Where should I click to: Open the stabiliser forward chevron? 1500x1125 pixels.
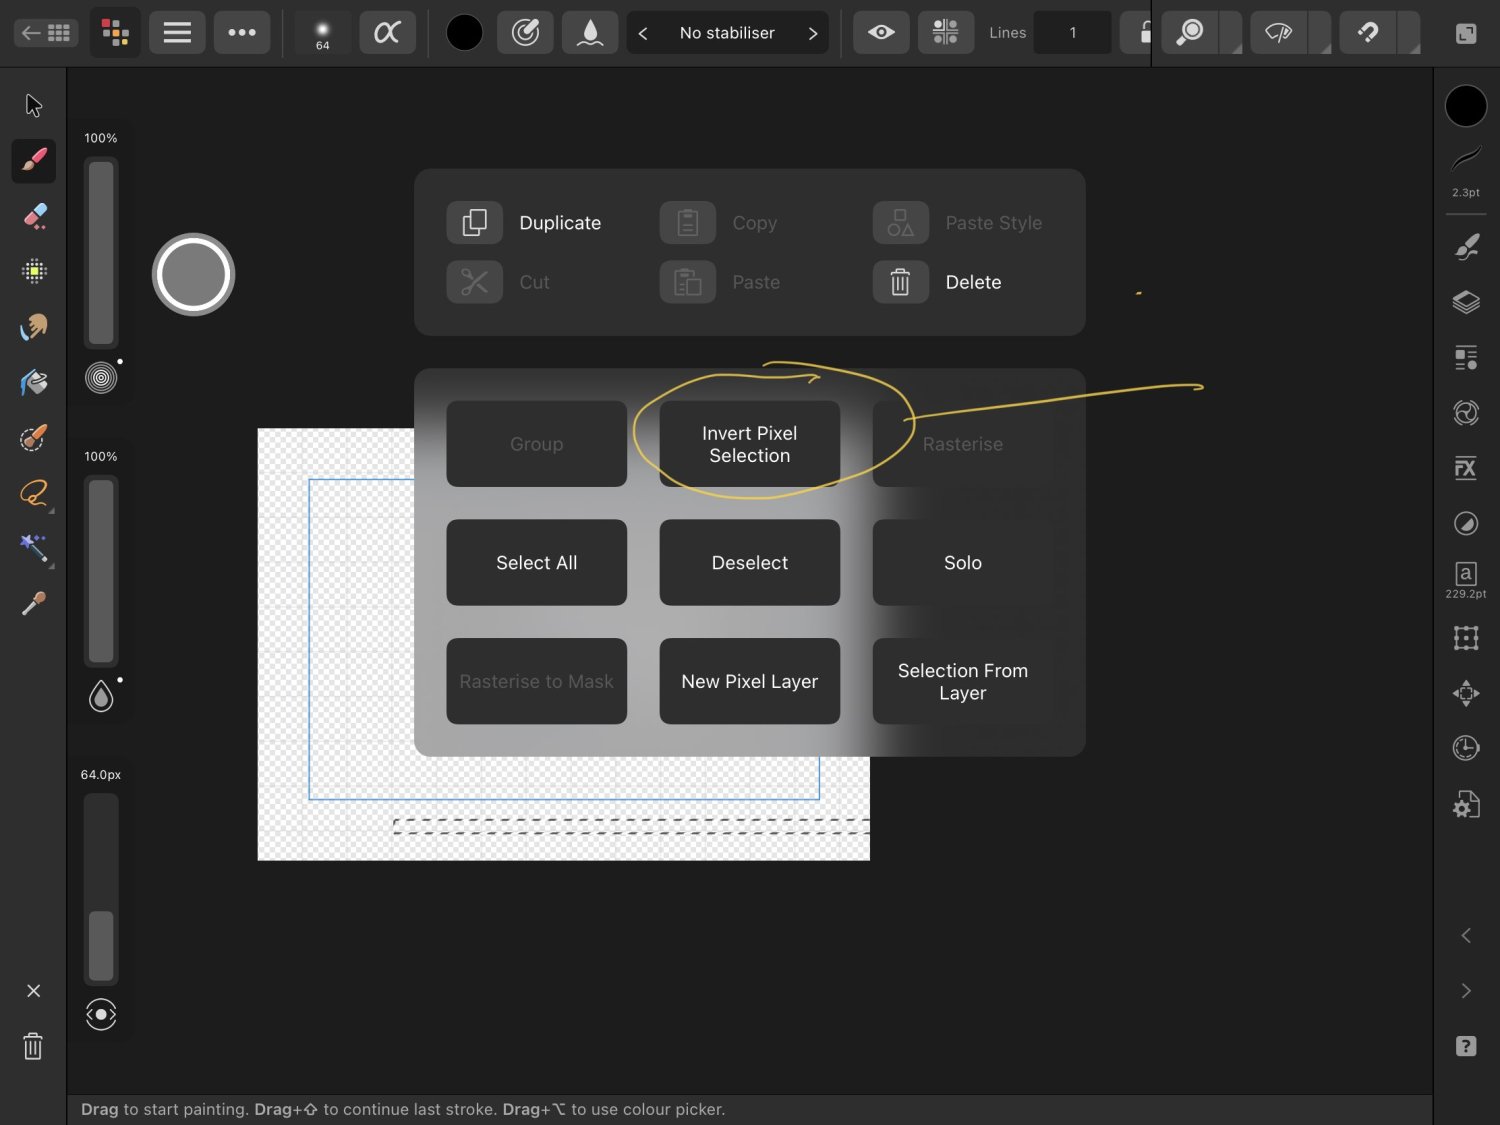(x=813, y=32)
